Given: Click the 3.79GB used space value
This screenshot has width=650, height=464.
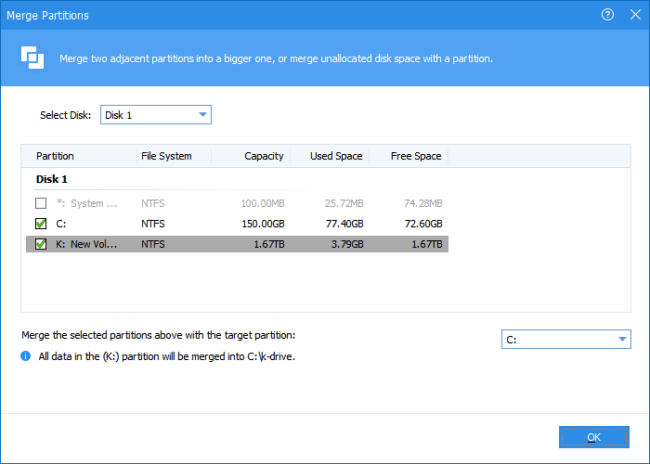Looking at the screenshot, I should coord(347,244).
